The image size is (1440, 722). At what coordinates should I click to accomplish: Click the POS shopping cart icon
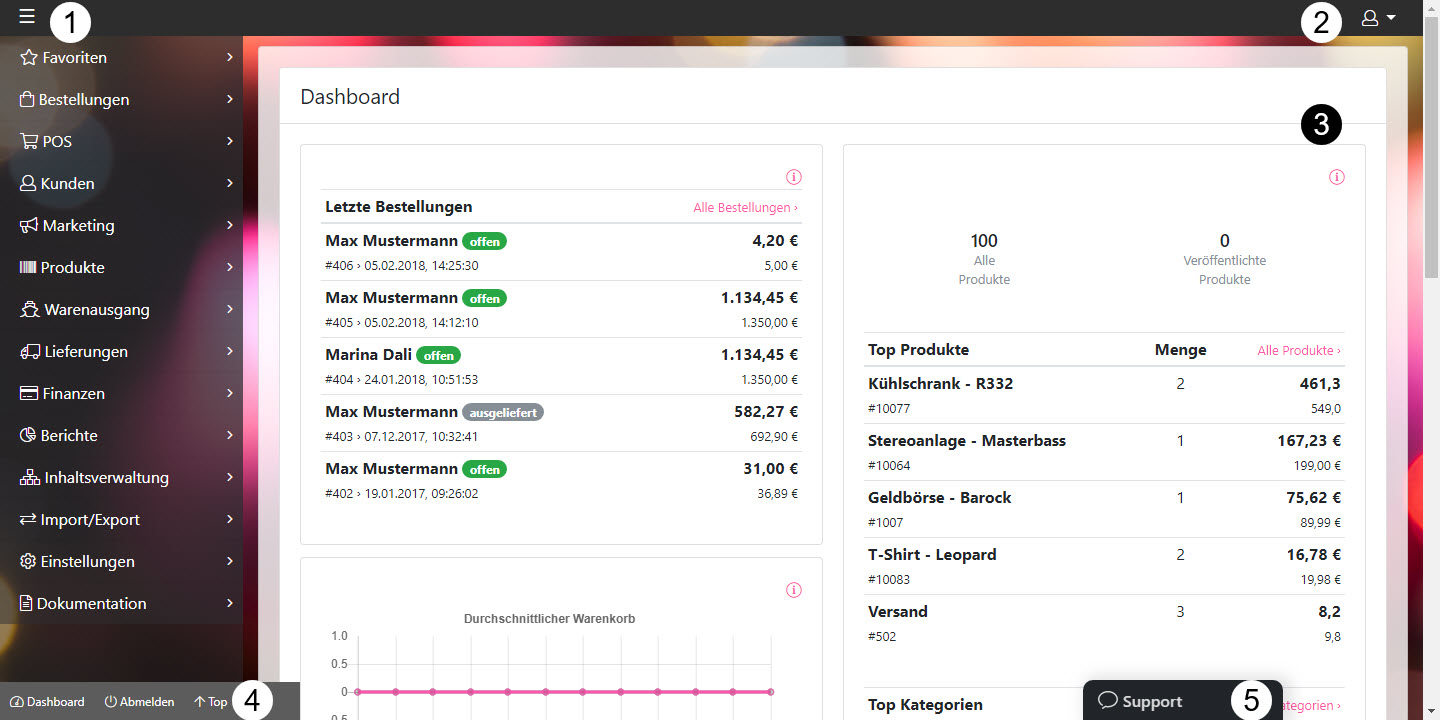coord(29,142)
